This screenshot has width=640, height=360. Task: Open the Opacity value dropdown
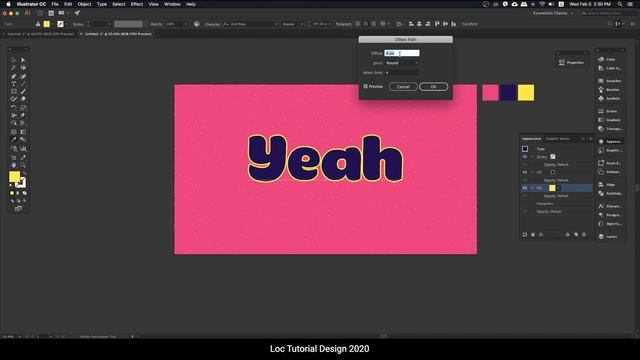coord(186,24)
